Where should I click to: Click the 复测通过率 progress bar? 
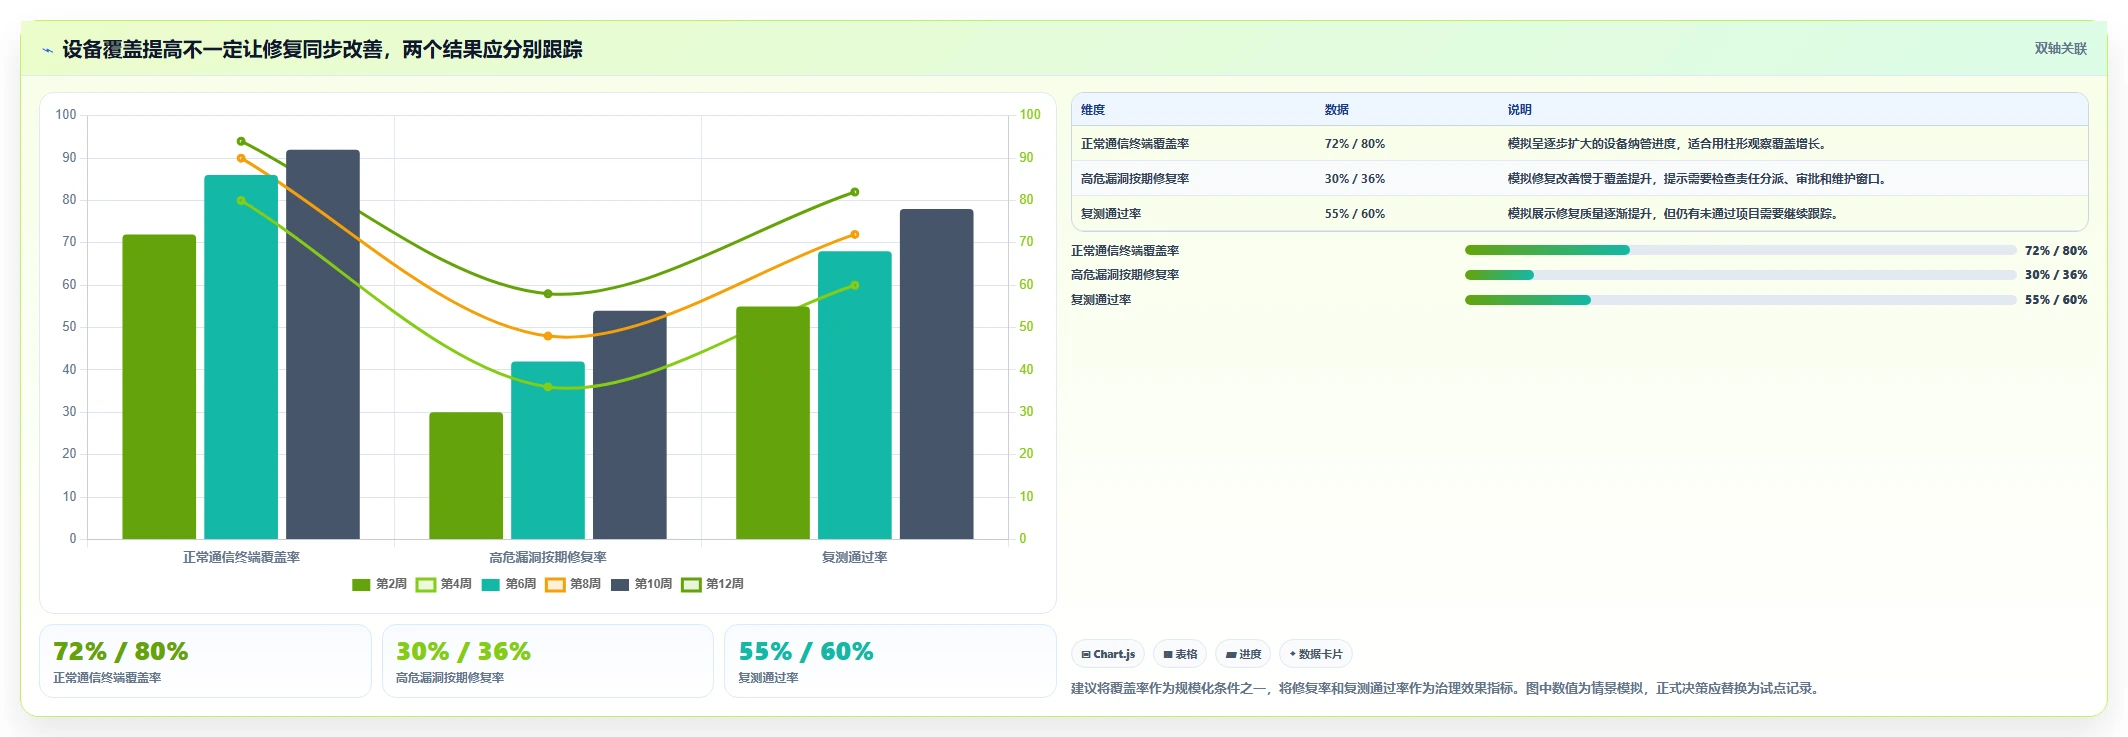(1740, 300)
